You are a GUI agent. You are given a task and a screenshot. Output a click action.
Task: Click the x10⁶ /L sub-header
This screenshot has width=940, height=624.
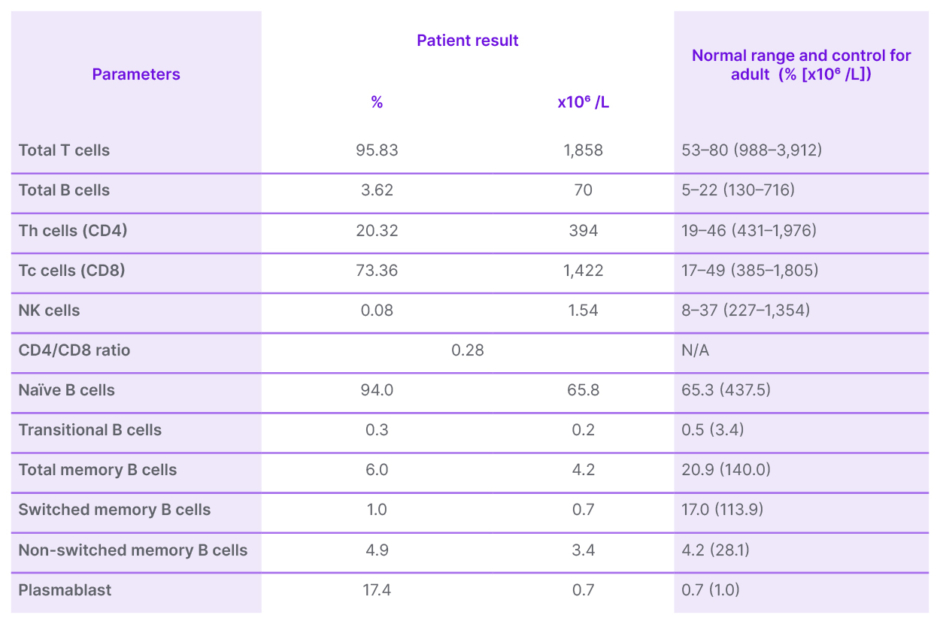point(583,102)
